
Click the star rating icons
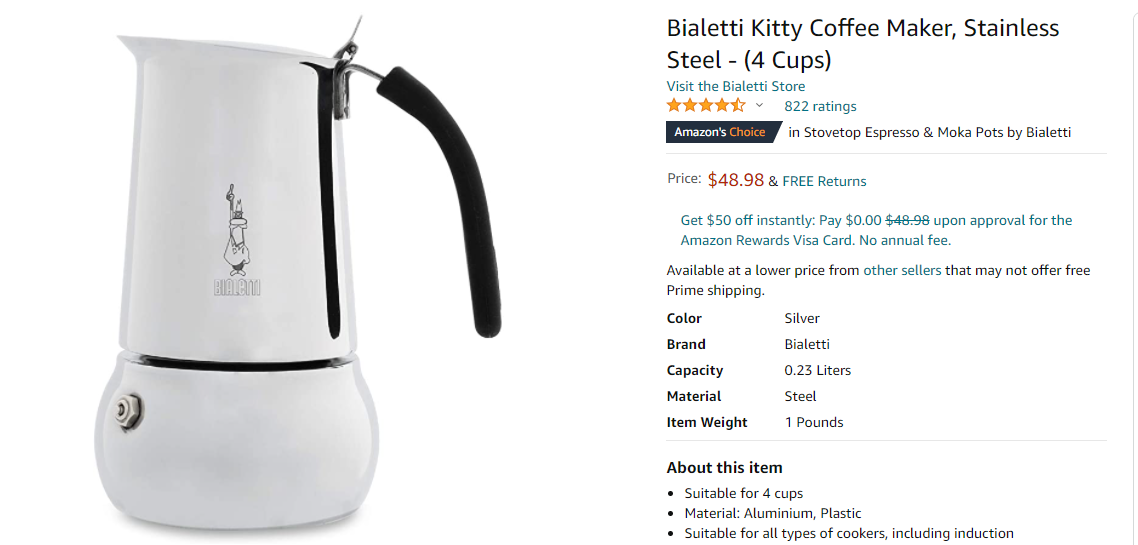(705, 105)
